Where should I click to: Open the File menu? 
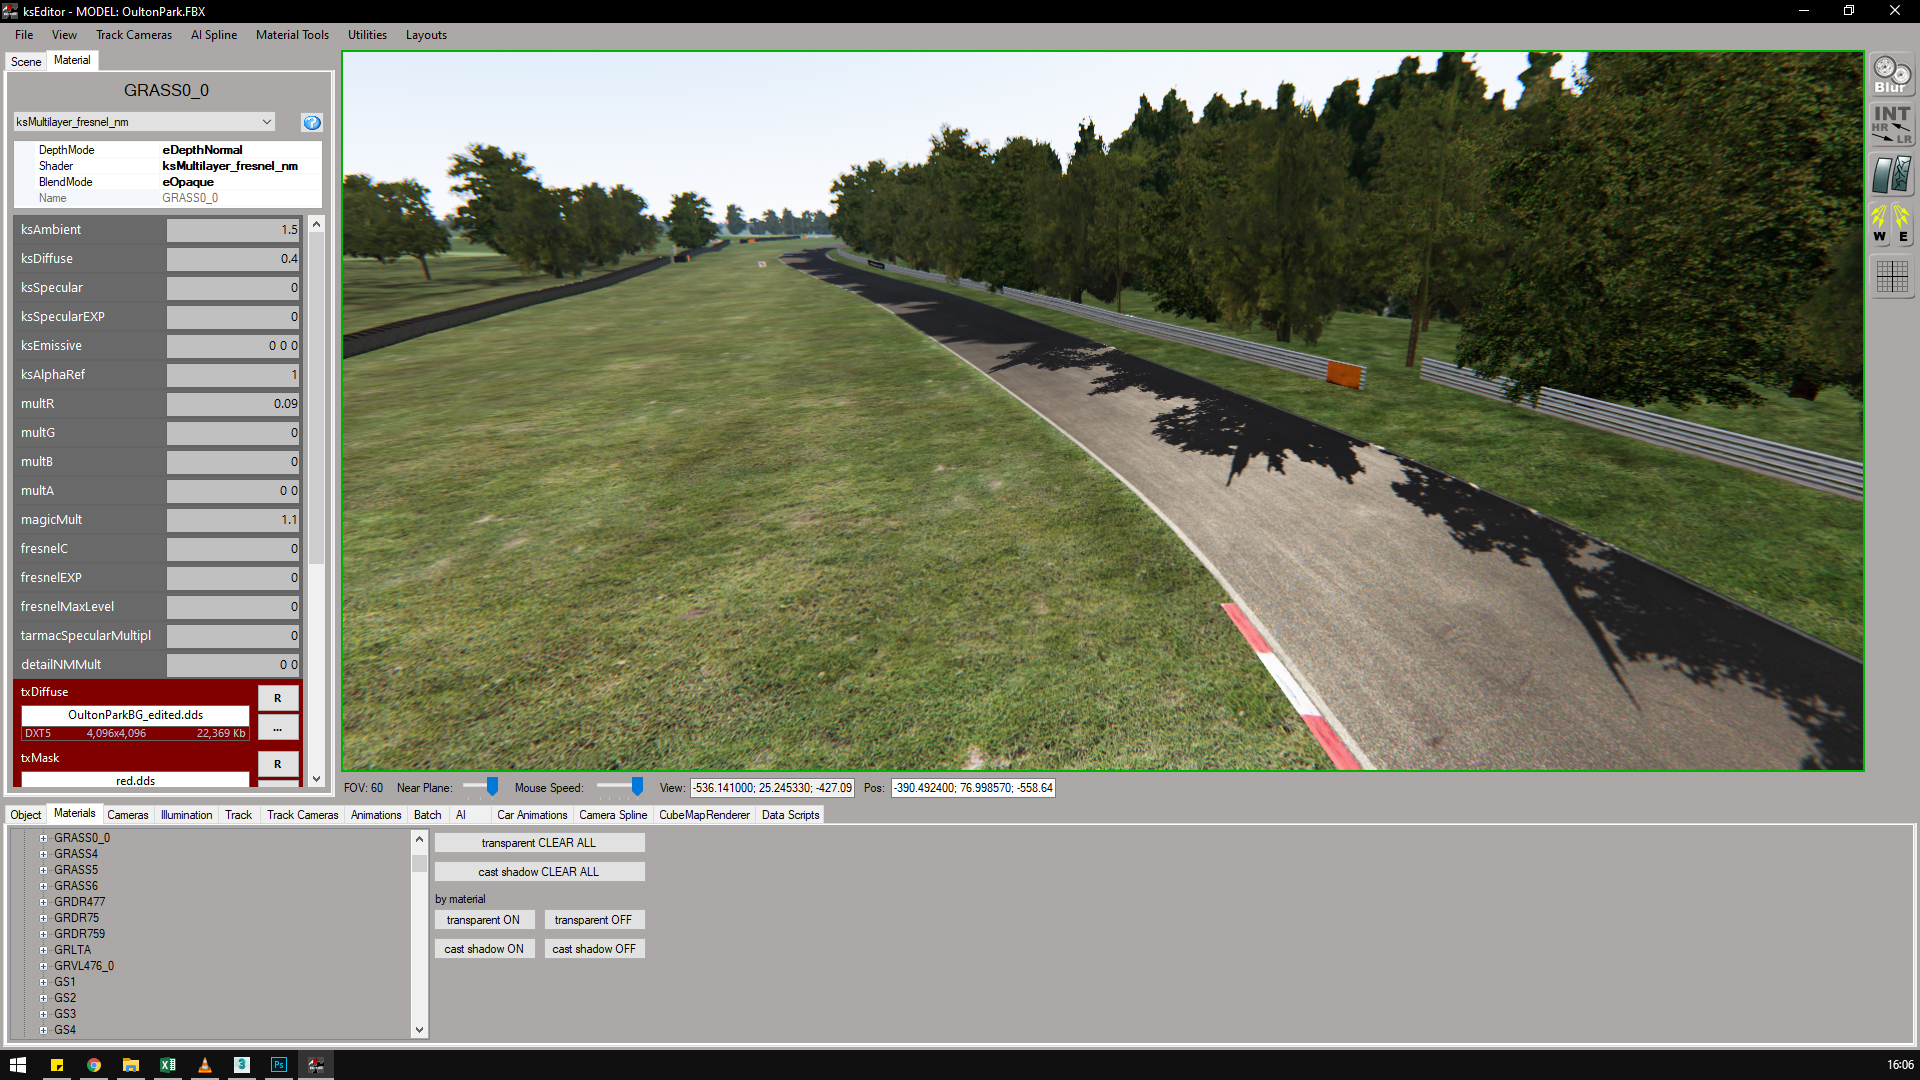pos(24,35)
